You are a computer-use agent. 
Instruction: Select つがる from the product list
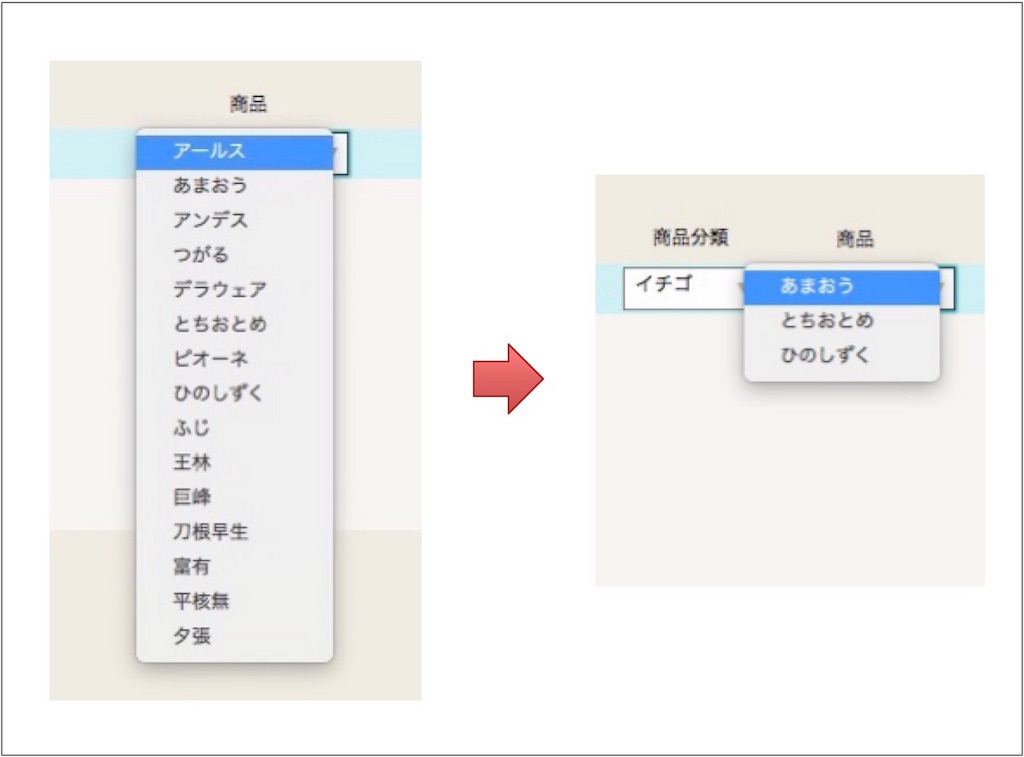tap(234, 255)
